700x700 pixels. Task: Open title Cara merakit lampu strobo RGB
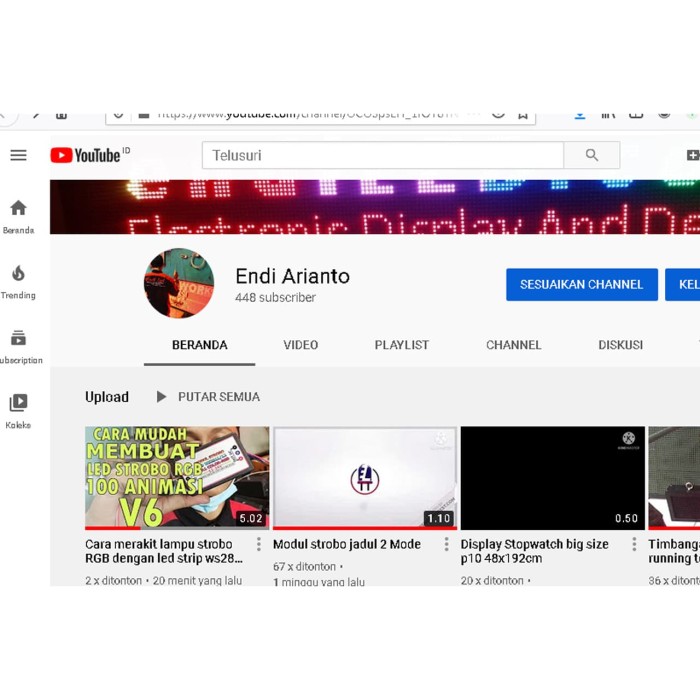(x=164, y=551)
